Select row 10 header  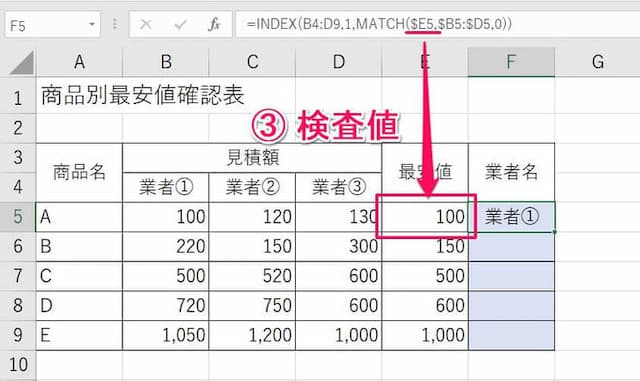(x=18, y=364)
